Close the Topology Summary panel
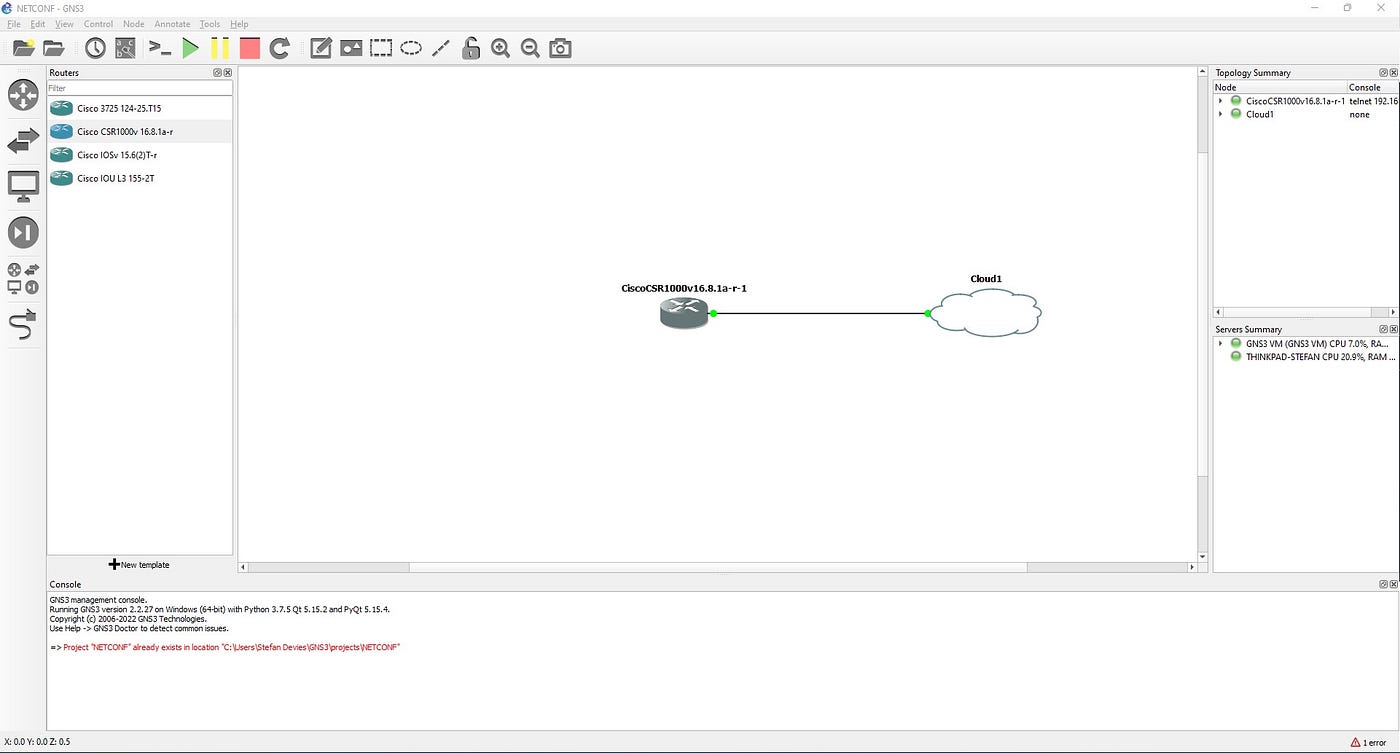The height and width of the screenshot is (753, 1400). tap(1393, 73)
